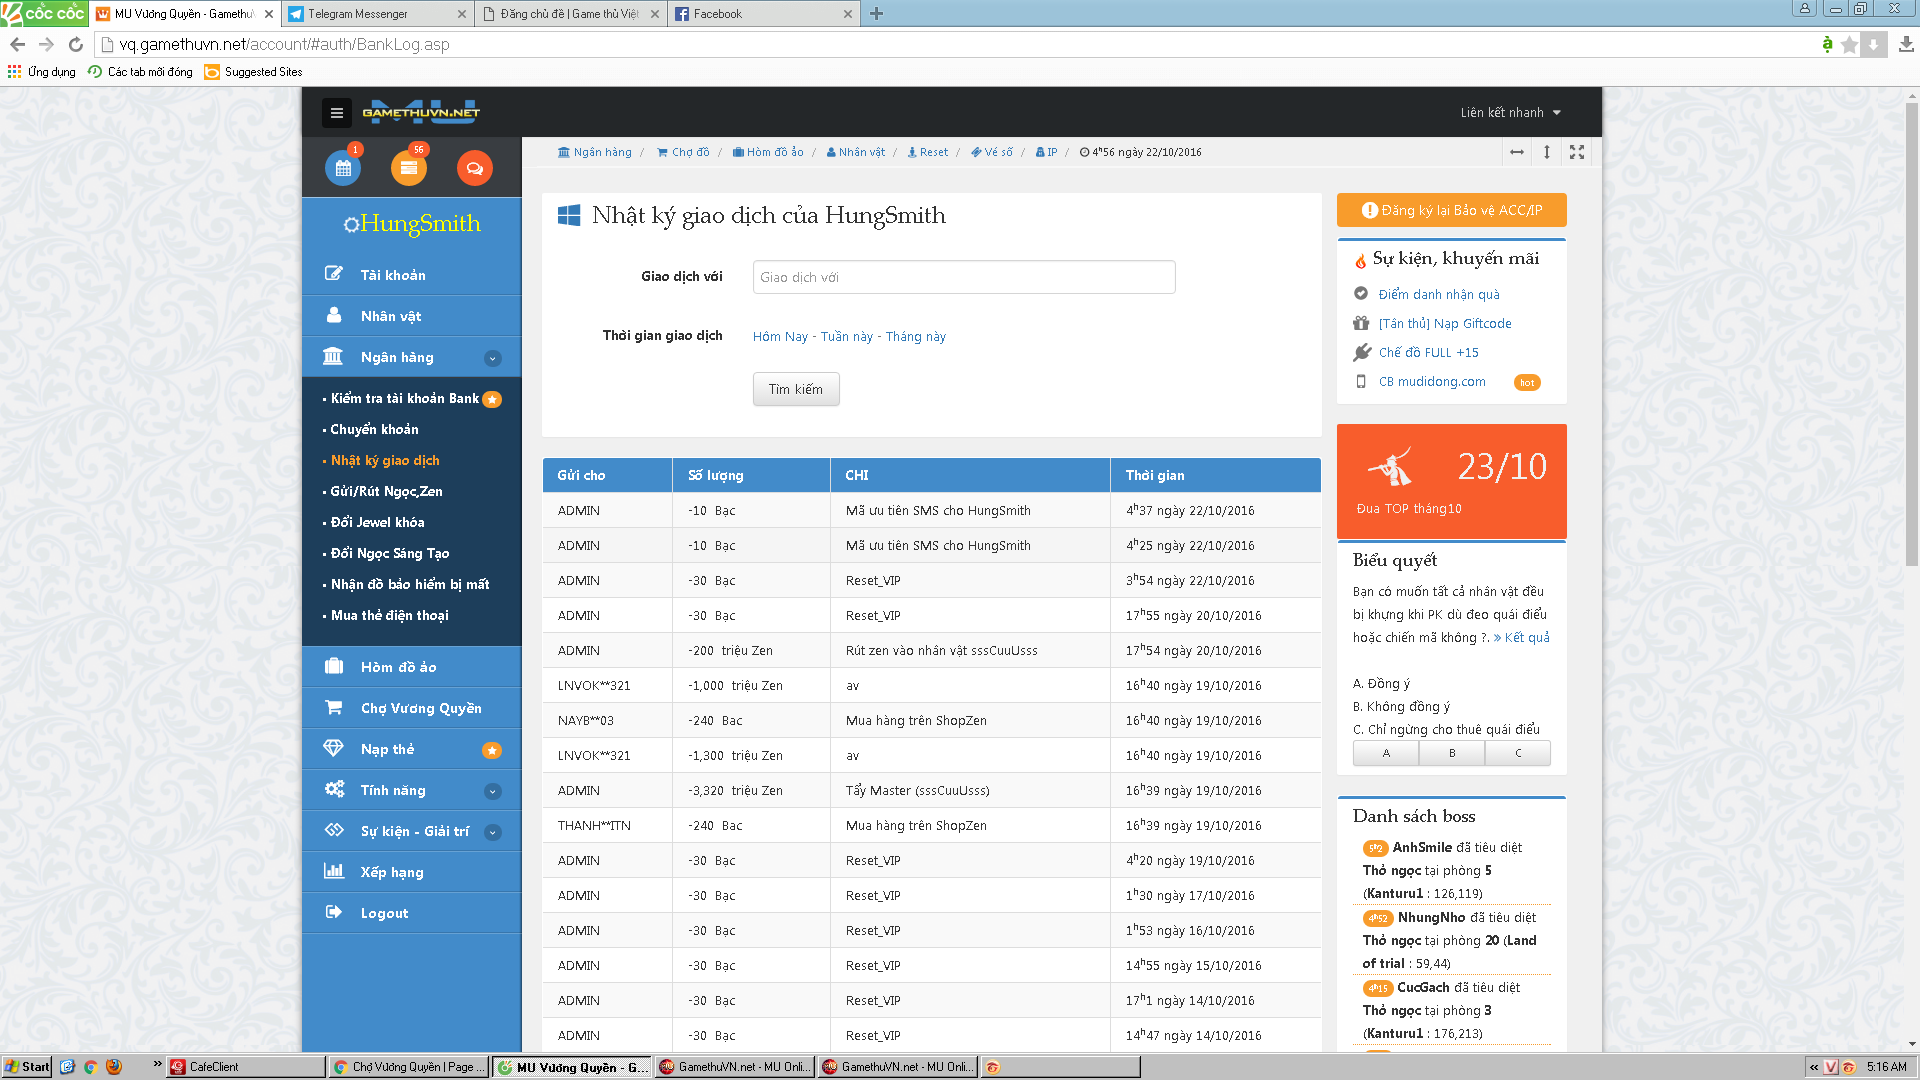Click the vertical height toggle icon
The width and height of the screenshot is (1920, 1080).
click(x=1547, y=152)
